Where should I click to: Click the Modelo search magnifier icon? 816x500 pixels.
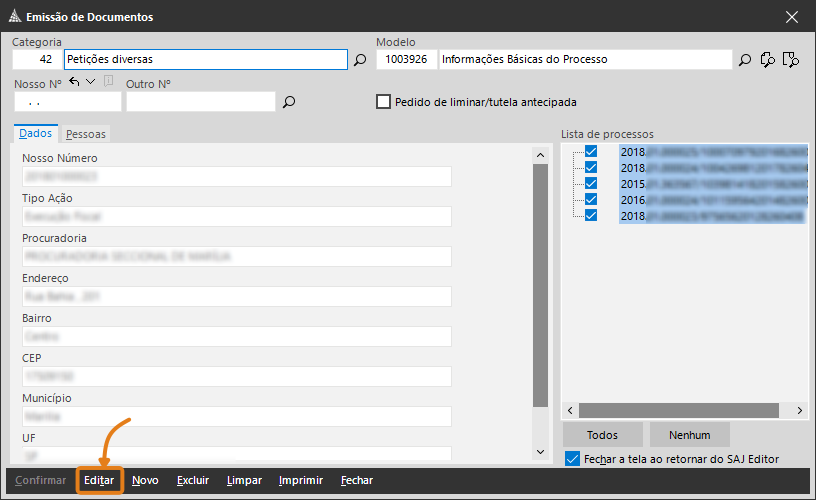(744, 60)
